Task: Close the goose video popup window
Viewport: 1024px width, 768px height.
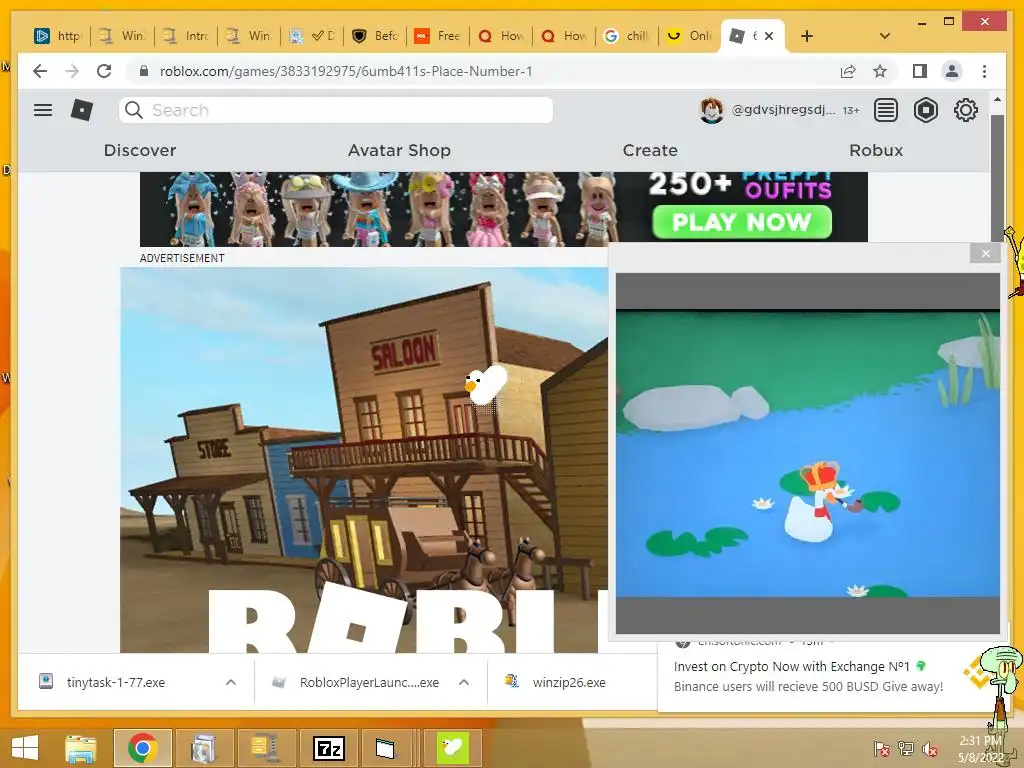Action: tap(985, 253)
